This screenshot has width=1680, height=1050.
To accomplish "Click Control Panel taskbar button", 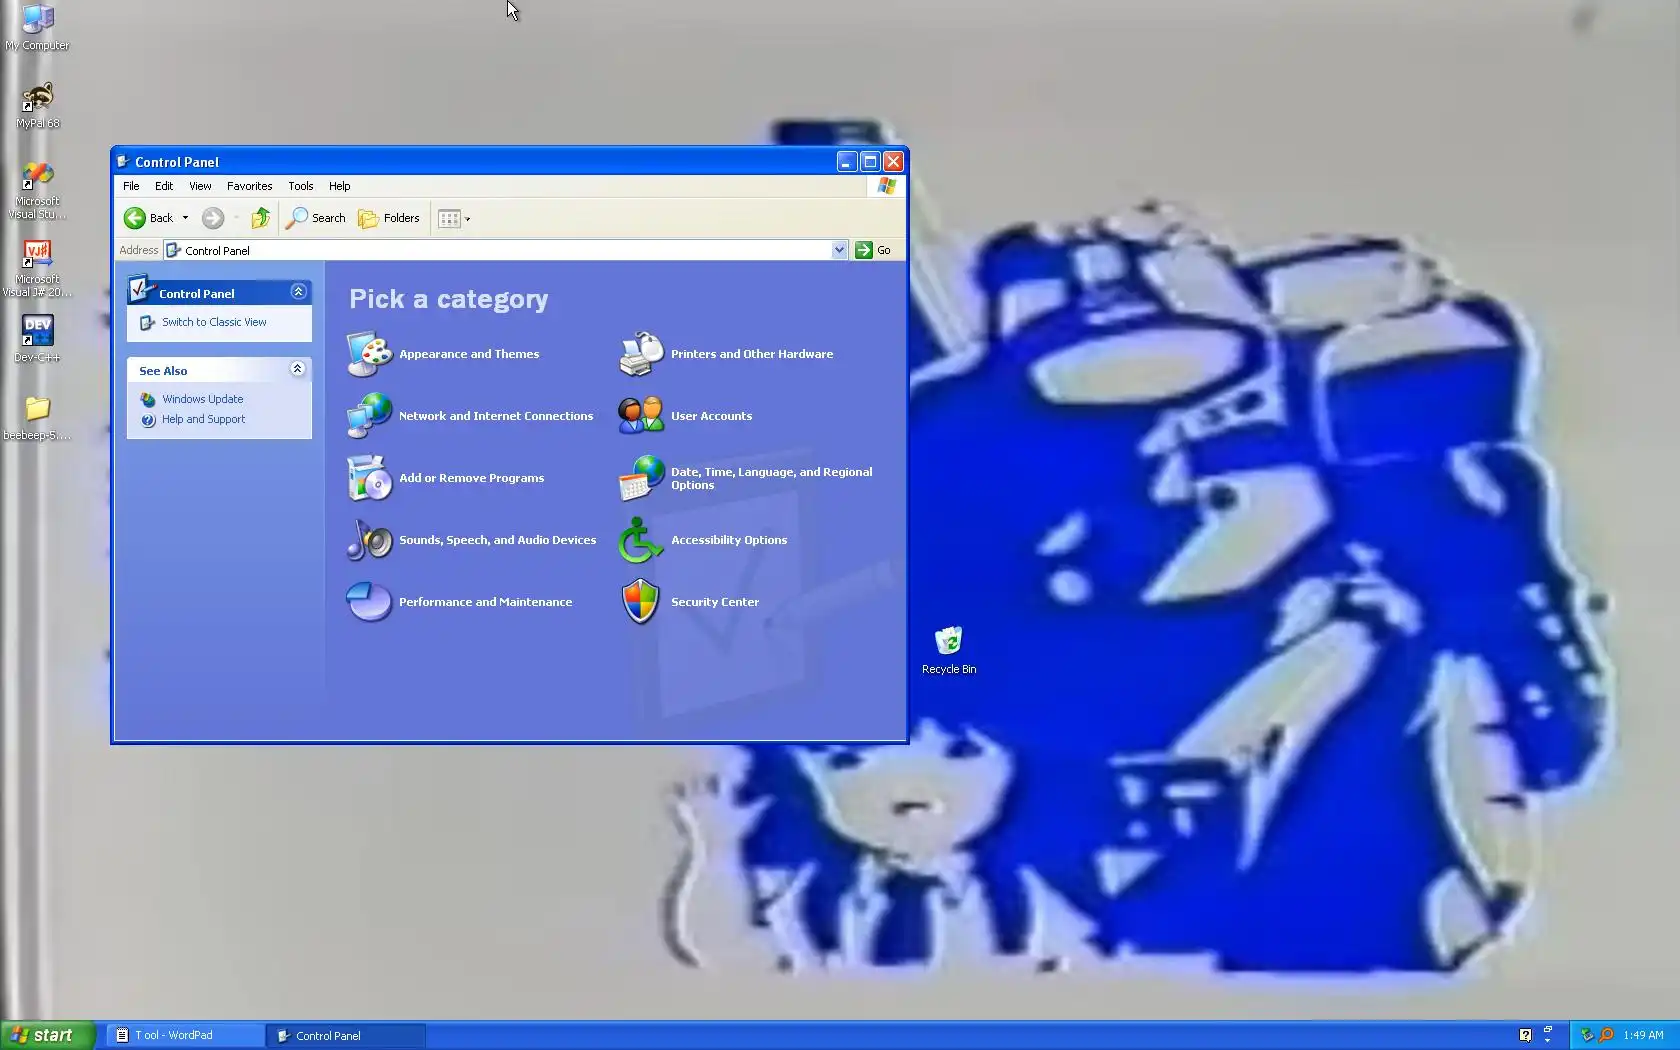I will (346, 1035).
